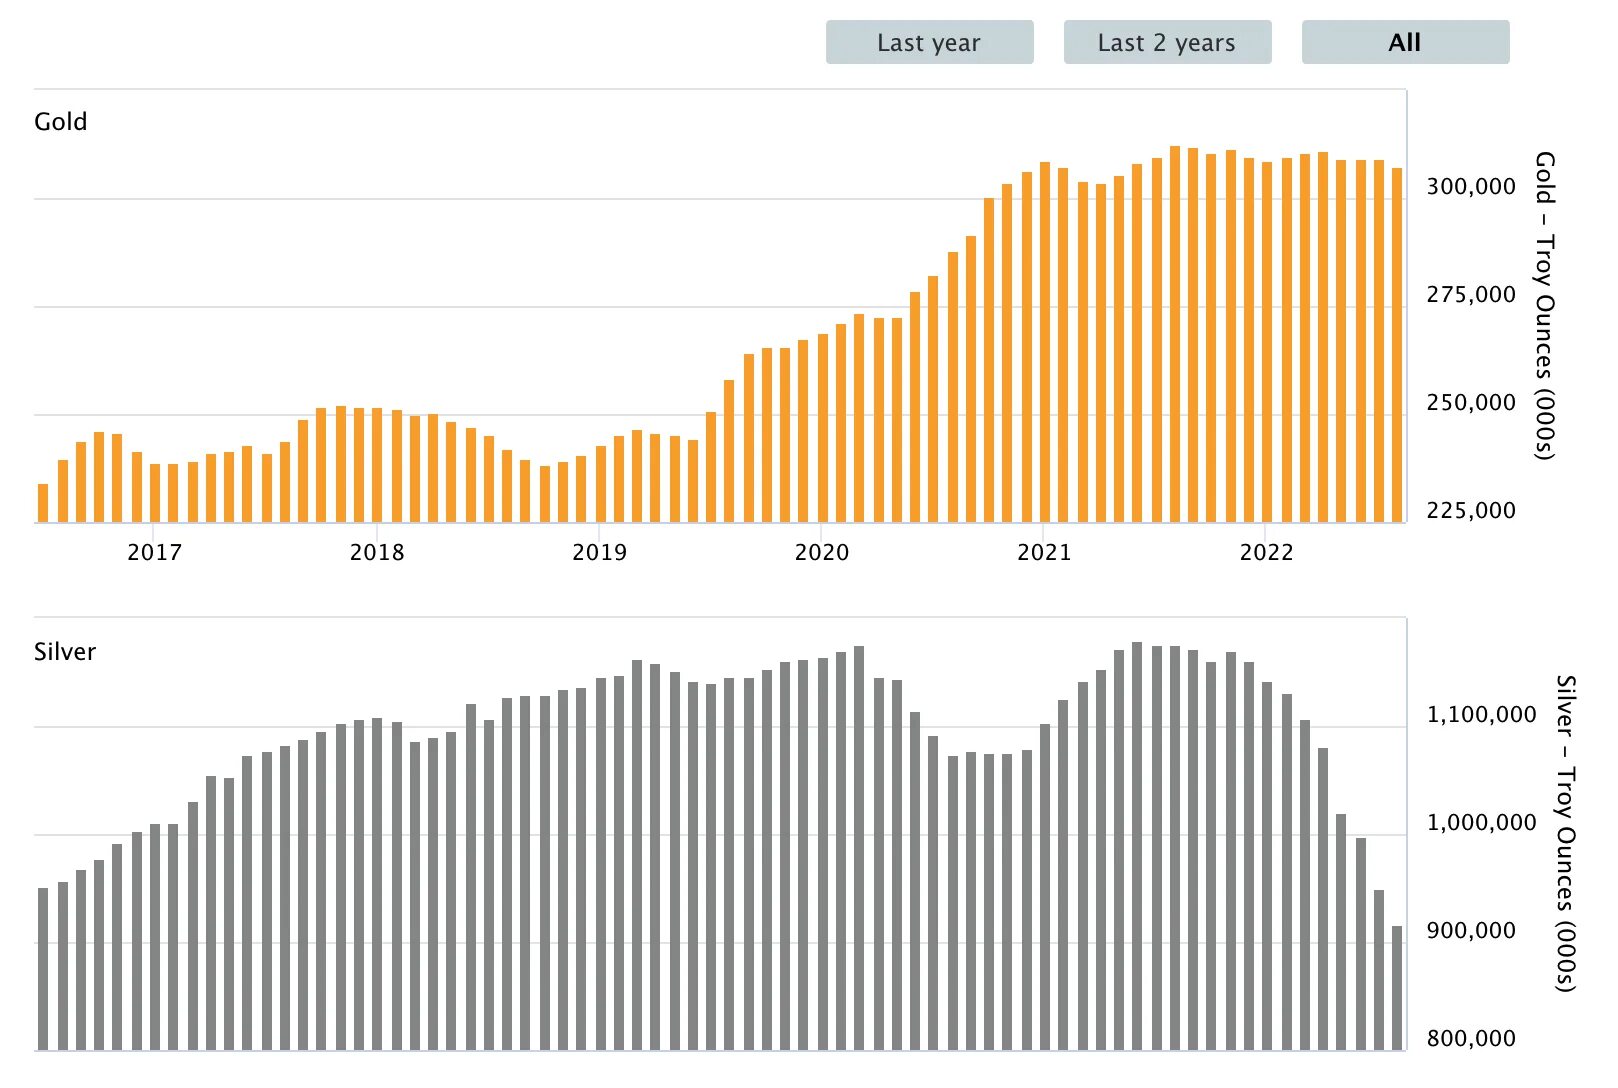Image resolution: width=1618 pixels, height=1088 pixels.
Task: Click the 2018 x-axis label
Action: click(x=377, y=552)
